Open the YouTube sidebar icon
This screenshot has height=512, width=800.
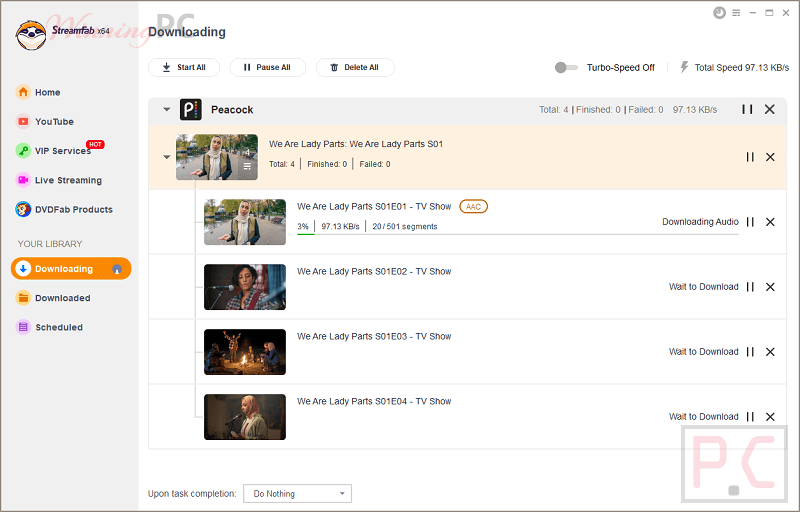23,121
